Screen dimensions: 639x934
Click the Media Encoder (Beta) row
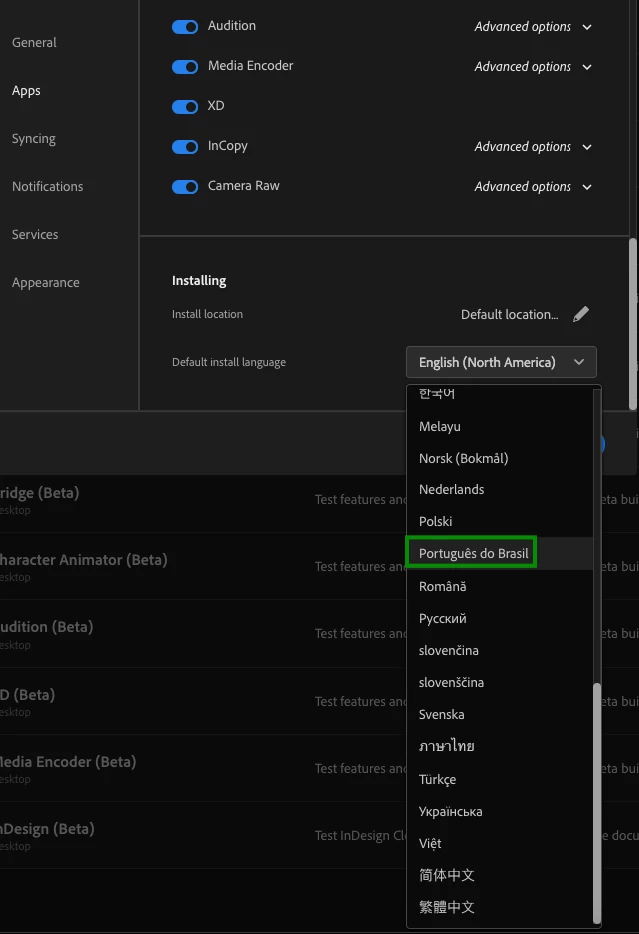[202, 768]
